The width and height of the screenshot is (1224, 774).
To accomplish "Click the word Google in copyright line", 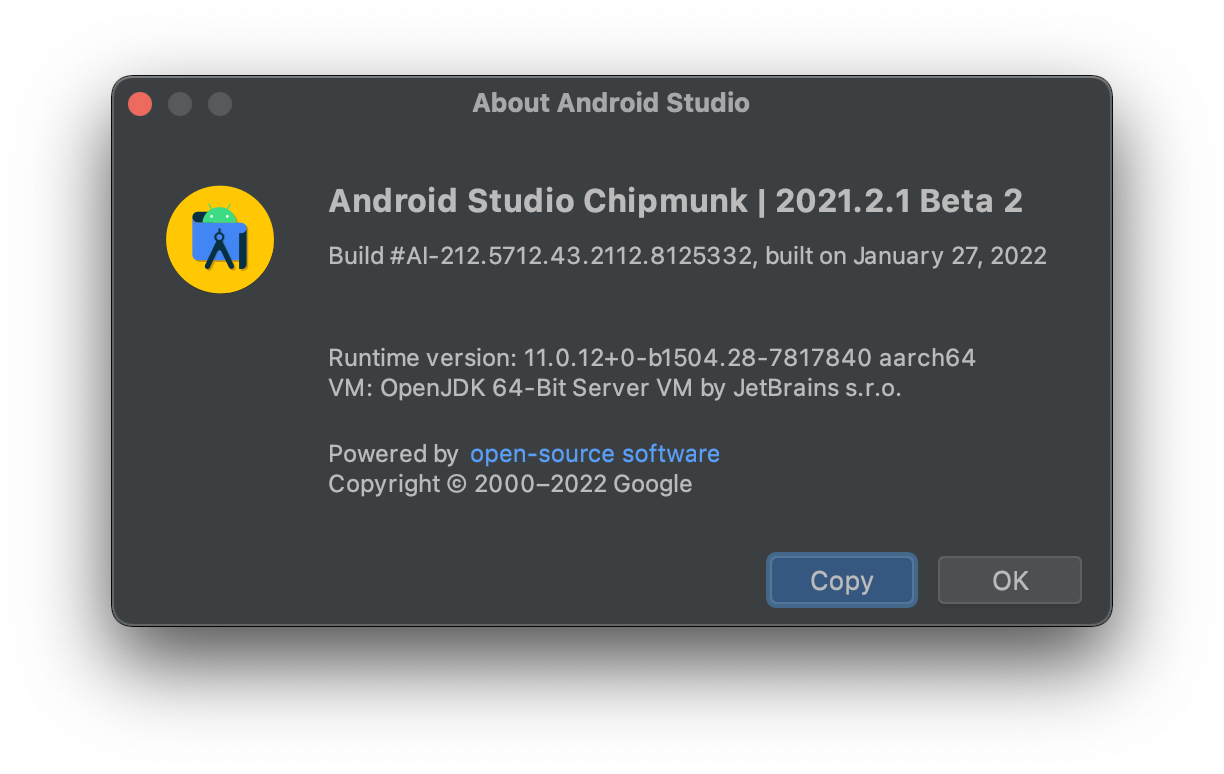I will pos(652,485).
